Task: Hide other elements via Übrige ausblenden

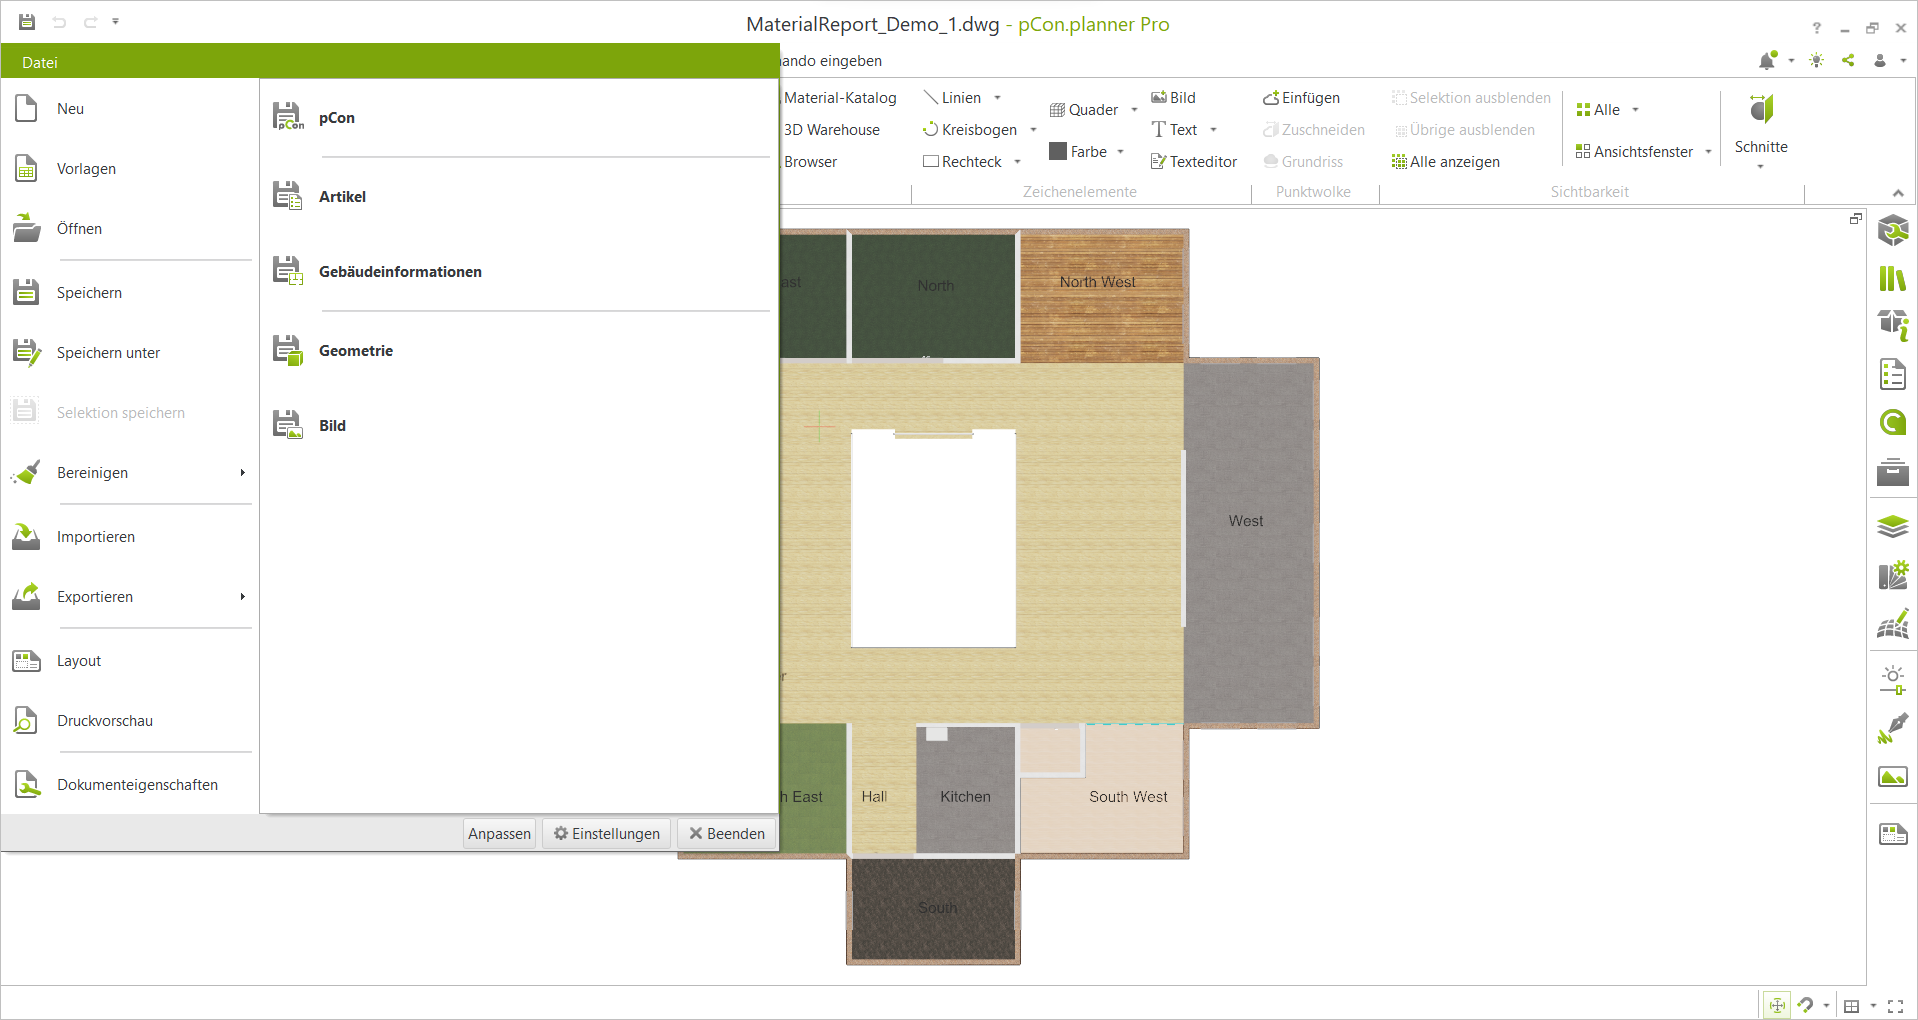Action: 1464,130
